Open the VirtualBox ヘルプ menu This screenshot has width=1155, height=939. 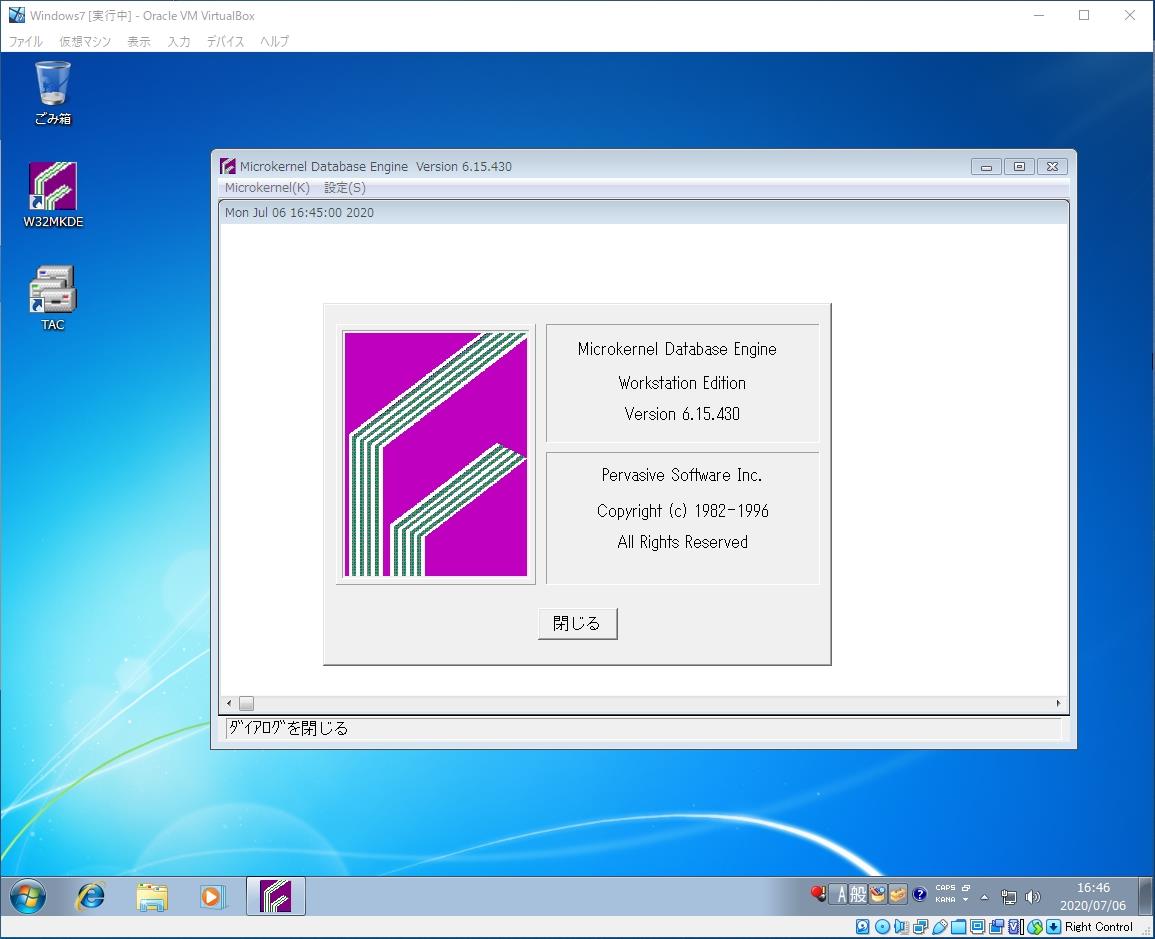pyautogui.click(x=274, y=41)
